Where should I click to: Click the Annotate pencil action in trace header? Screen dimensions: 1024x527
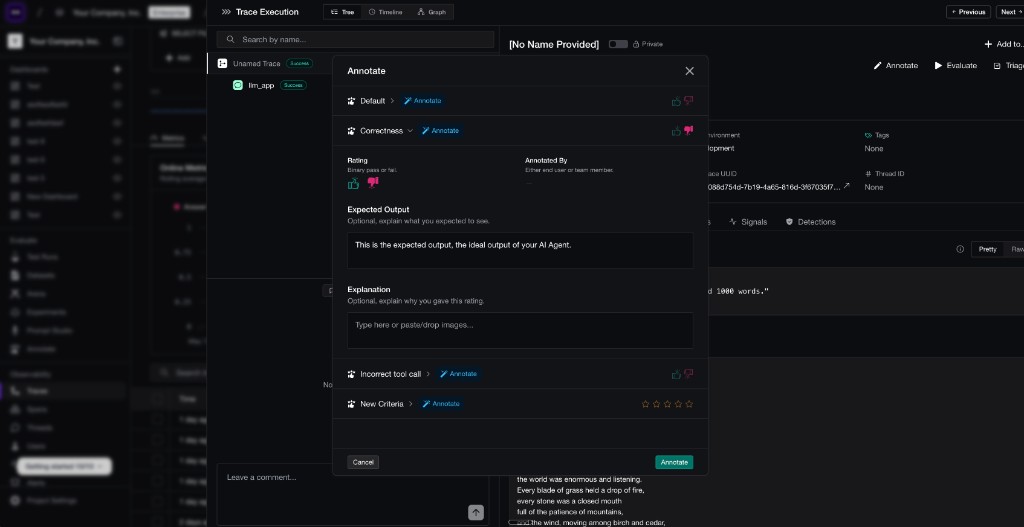pos(895,66)
